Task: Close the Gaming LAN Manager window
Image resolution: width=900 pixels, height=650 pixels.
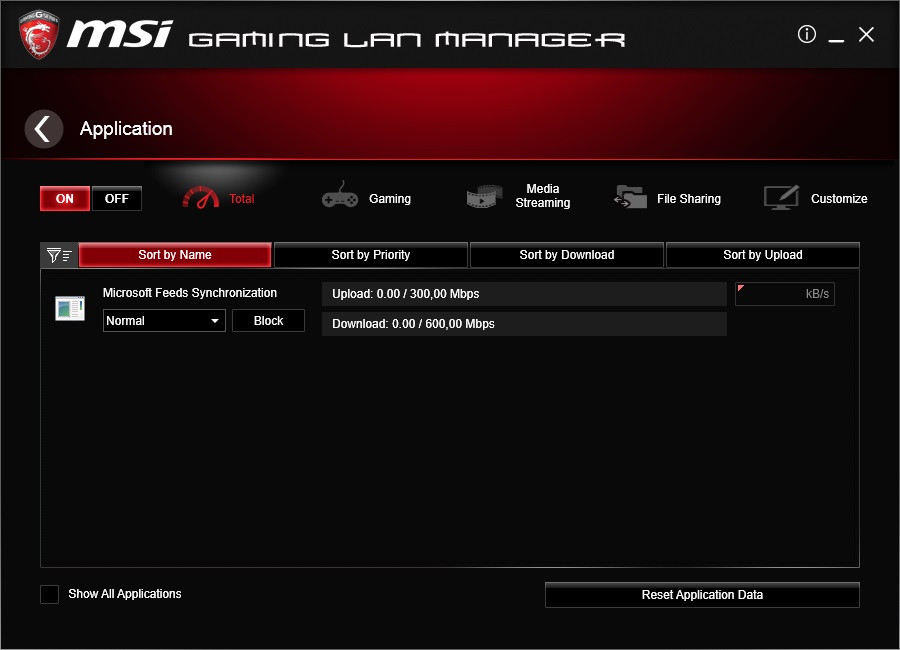Action: pos(866,34)
